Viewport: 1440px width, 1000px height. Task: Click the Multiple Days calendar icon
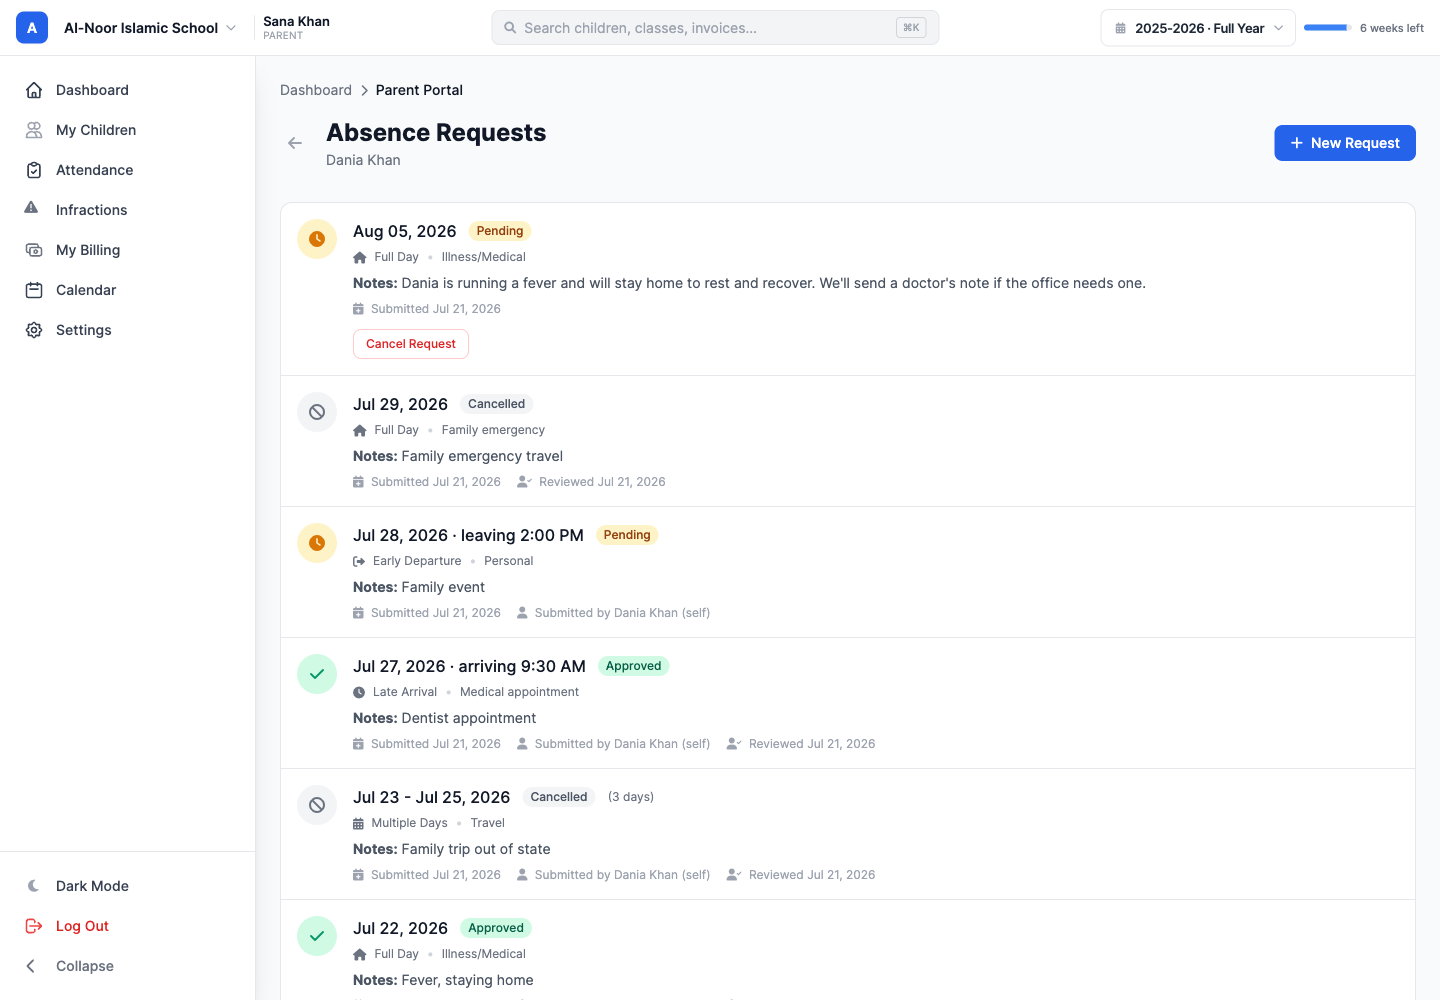(358, 823)
